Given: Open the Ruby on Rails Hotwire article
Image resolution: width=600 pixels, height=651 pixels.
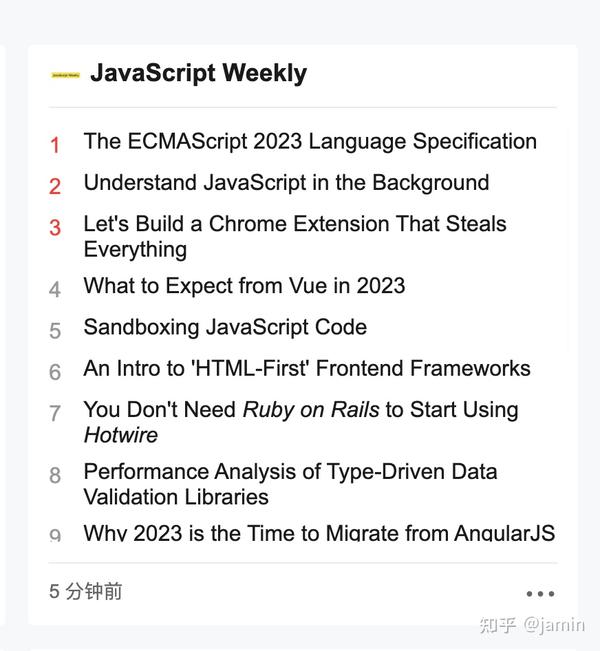Looking at the screenshot, I should tap(301, 423).
